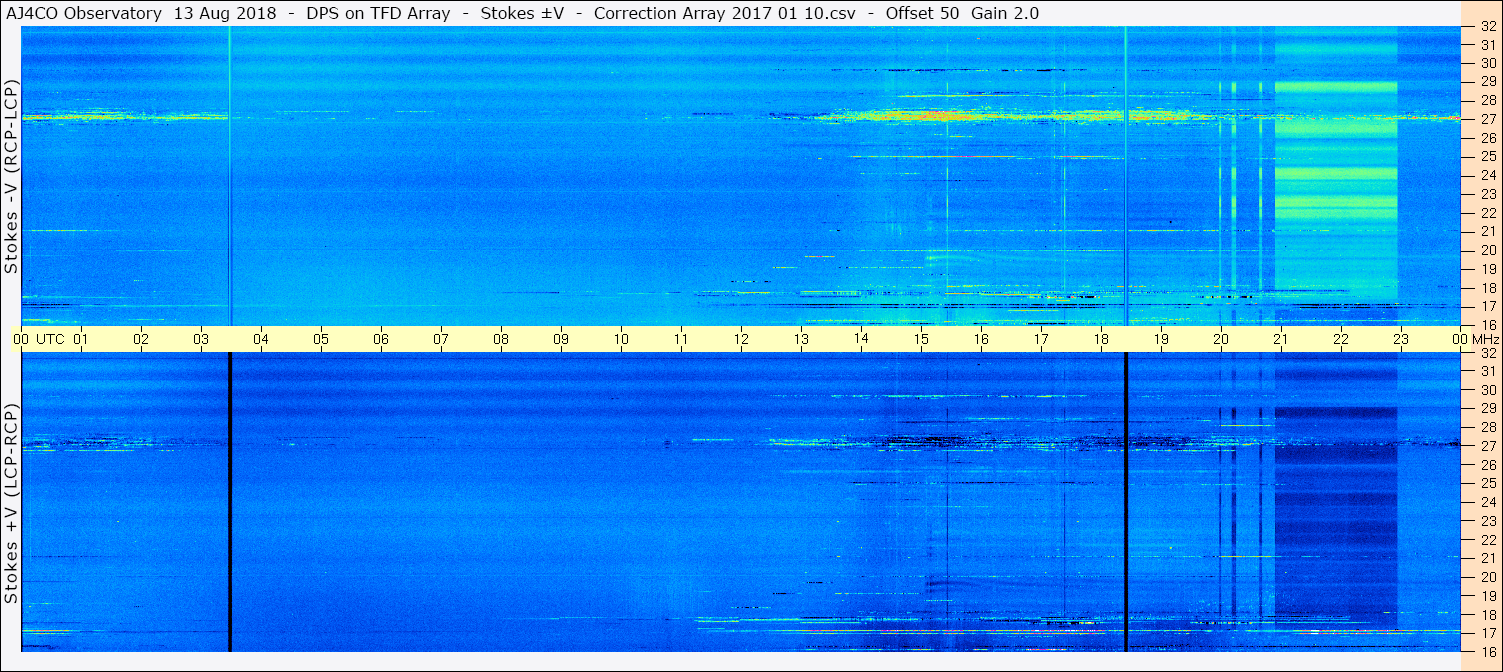Select the 16 hour tick on time axis
The image size is (1503, 672).
pos(981,339)
